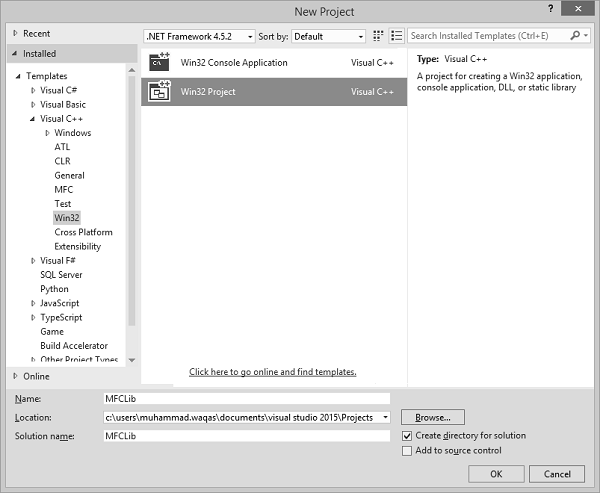600x493 pixels.
Task: Click the Solution name input field
Action: point(247,436)
